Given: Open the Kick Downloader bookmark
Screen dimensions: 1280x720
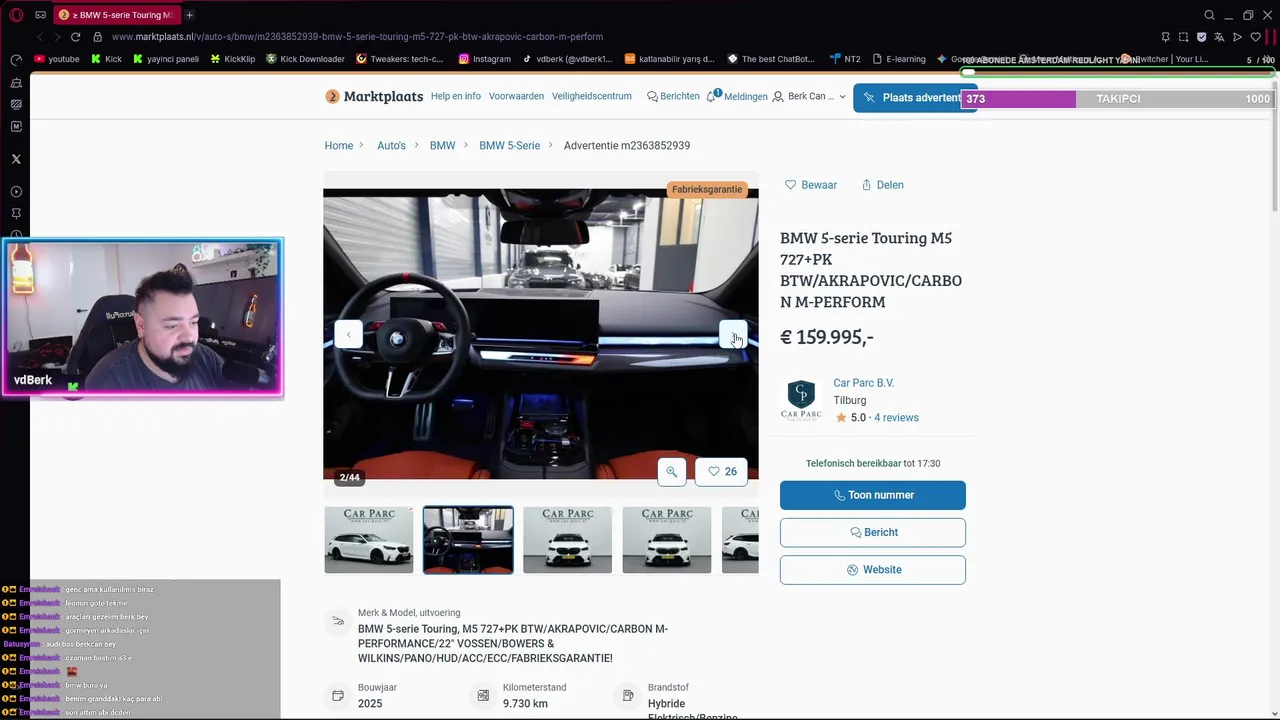Looking at the screenshot, I should [305, 59].
